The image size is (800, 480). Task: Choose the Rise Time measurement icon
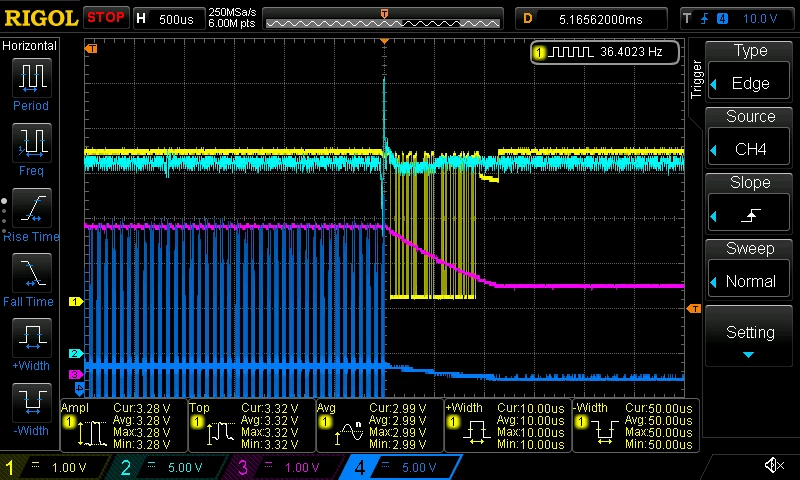pyautogui.click(x=32, y=208)
